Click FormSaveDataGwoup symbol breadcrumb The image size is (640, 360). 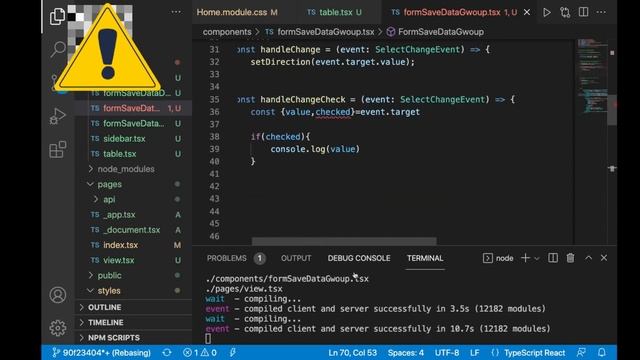[435, 32]
